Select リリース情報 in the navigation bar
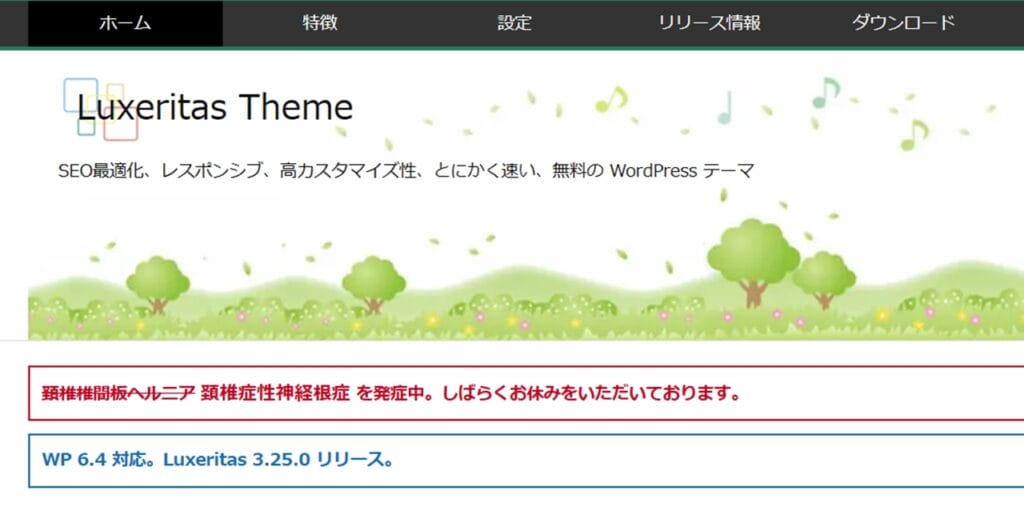 (709, 24)
